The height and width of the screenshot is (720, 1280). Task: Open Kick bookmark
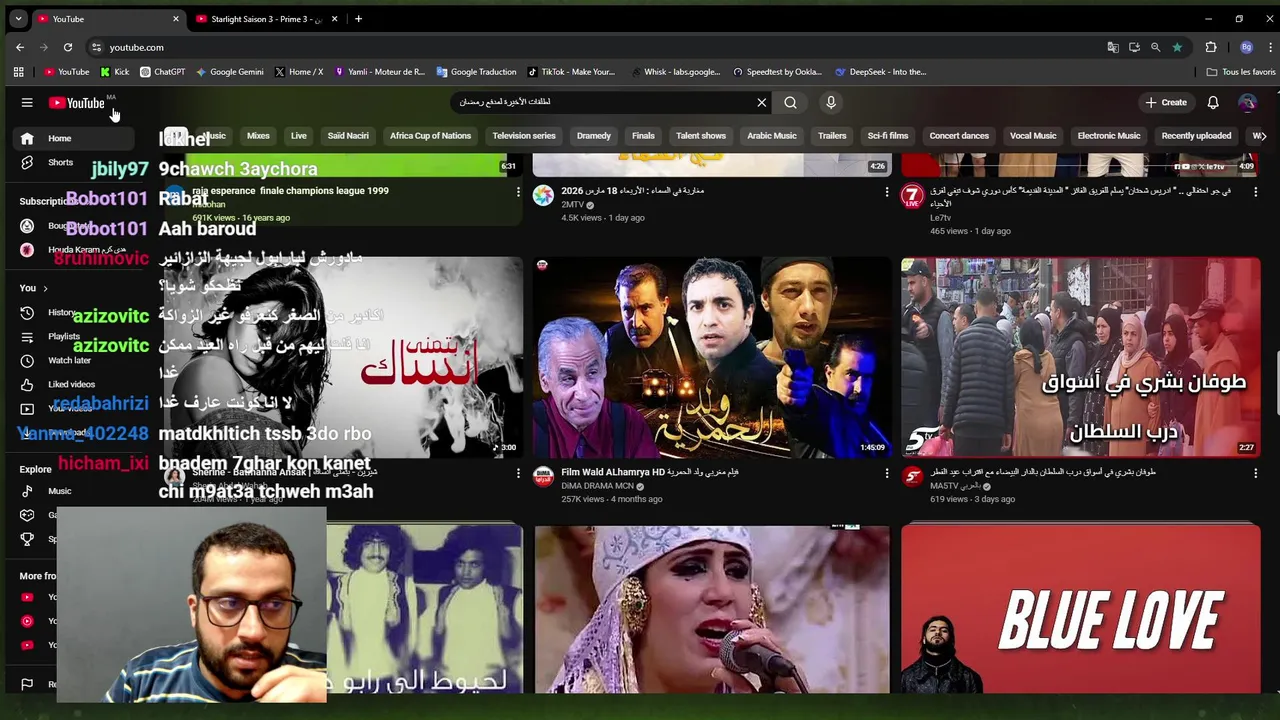pyautogui.click(x=114, y=72)
